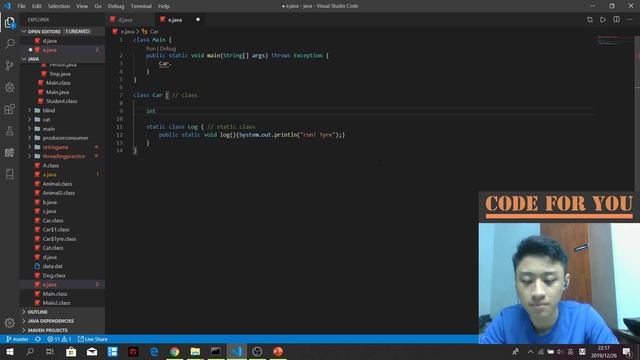Screen dimensions: 640x360
Task: Open the More Actions ellipsis menu in the editor toolbar
Action: 630,20
